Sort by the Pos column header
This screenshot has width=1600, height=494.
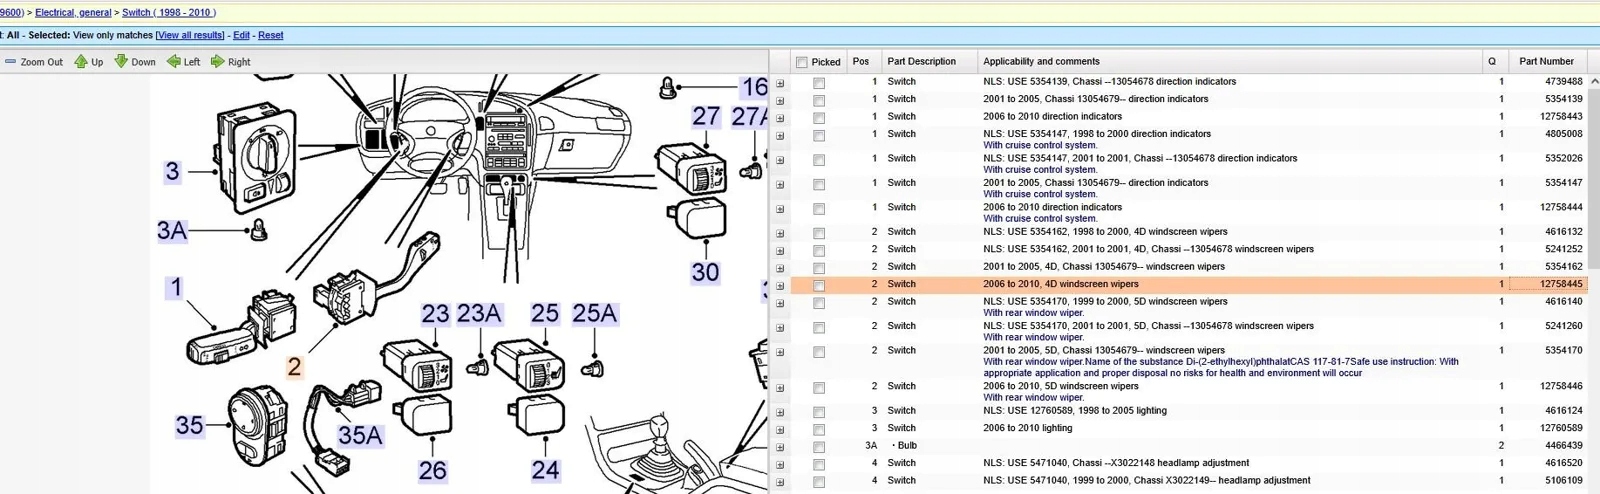(x=861, y=61)
